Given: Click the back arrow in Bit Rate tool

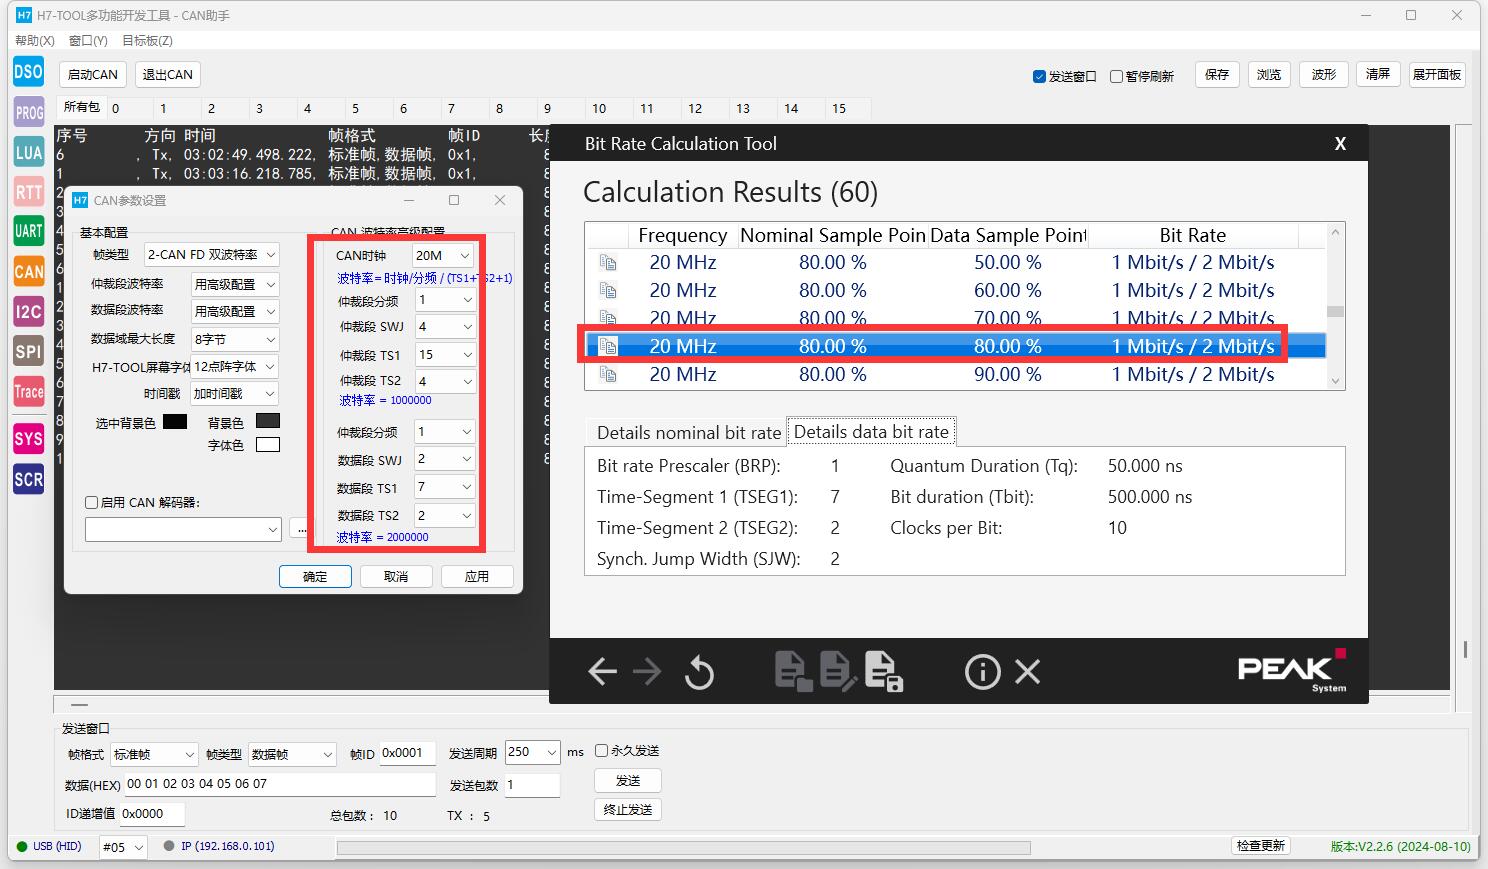Looking at the screenshot, I should pos(602,671).
